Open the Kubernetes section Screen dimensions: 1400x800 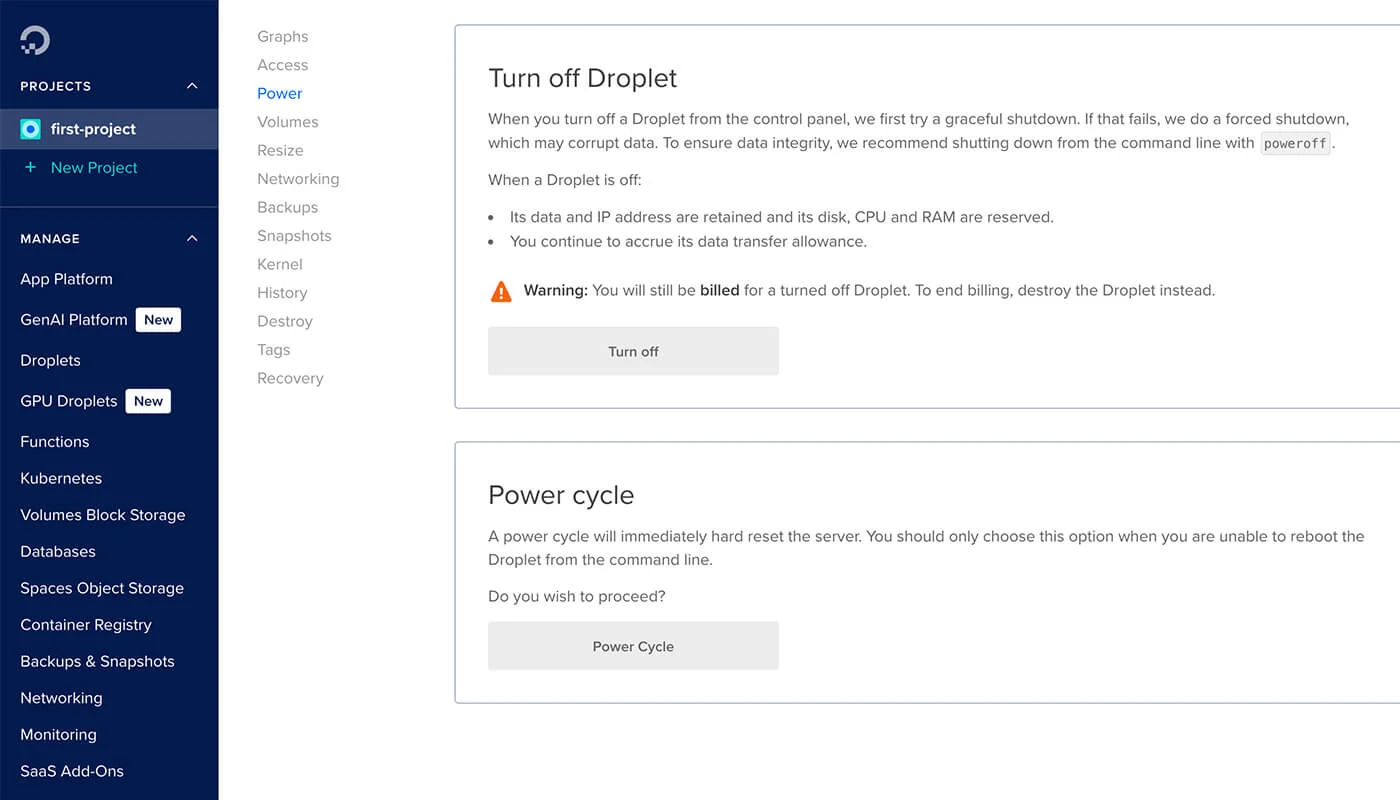click(x=61, y=479)
